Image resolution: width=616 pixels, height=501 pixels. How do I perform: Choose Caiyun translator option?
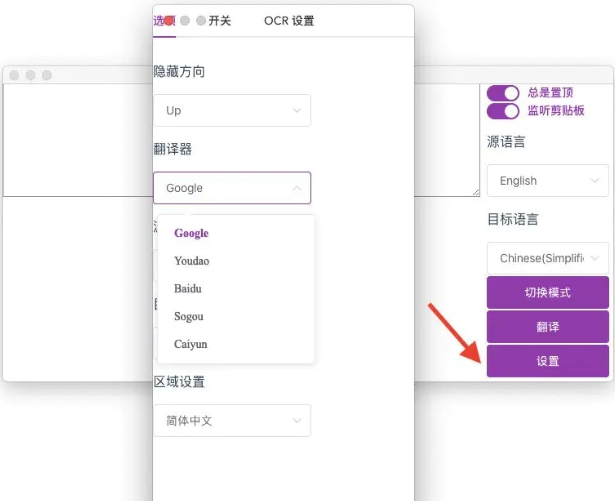[191, 344]
